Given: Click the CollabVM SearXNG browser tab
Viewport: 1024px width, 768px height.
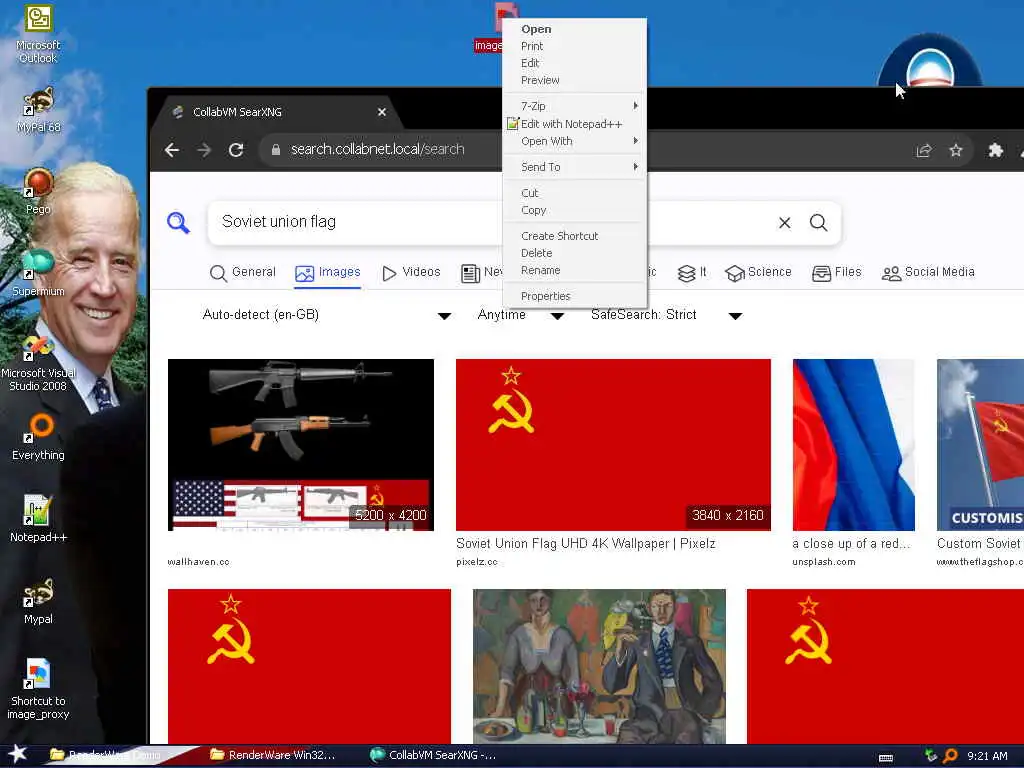Looking at the screenshot, I should coord(278,112).
